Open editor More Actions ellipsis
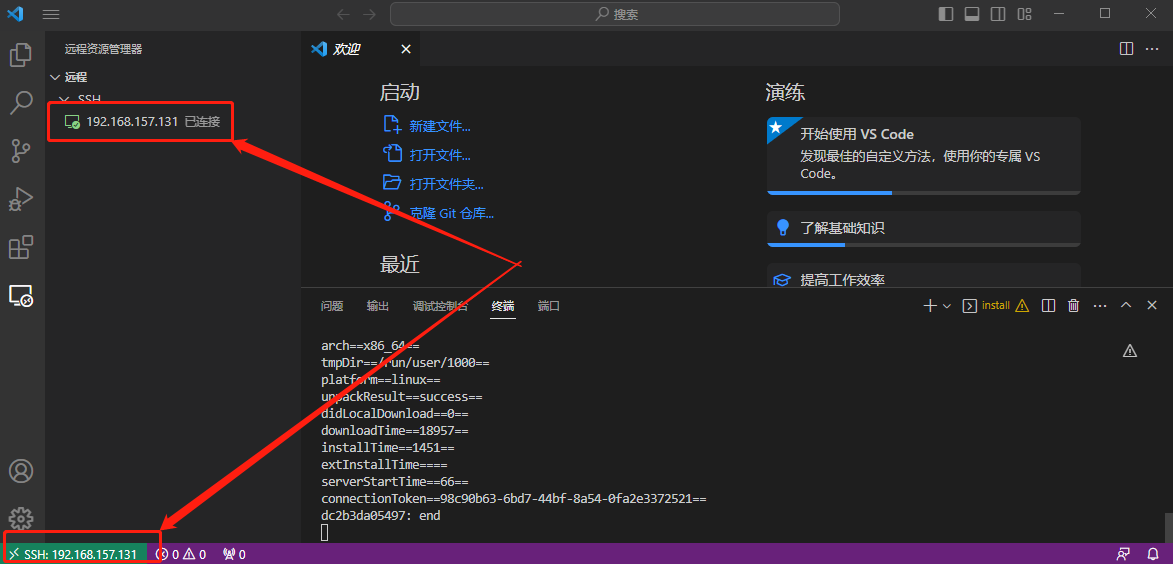This screenshot has width=1173, height=564. pyautogui.click(x=1152, y=49)
